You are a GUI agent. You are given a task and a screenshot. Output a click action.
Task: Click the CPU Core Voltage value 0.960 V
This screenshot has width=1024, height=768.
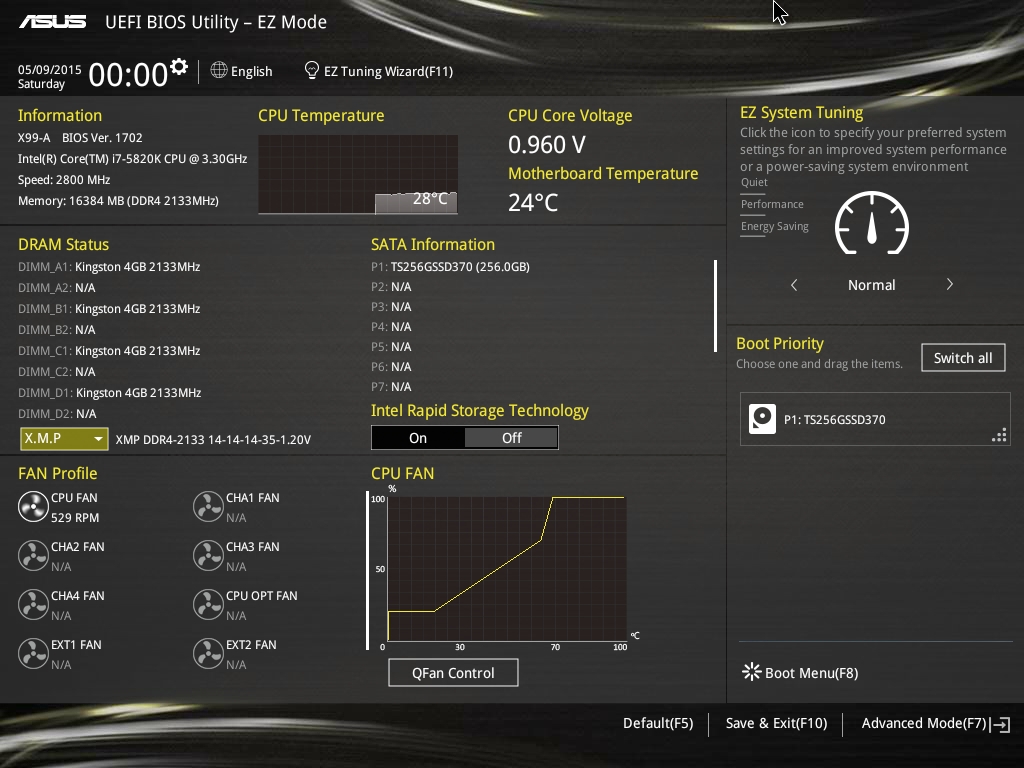click(547, 144)
